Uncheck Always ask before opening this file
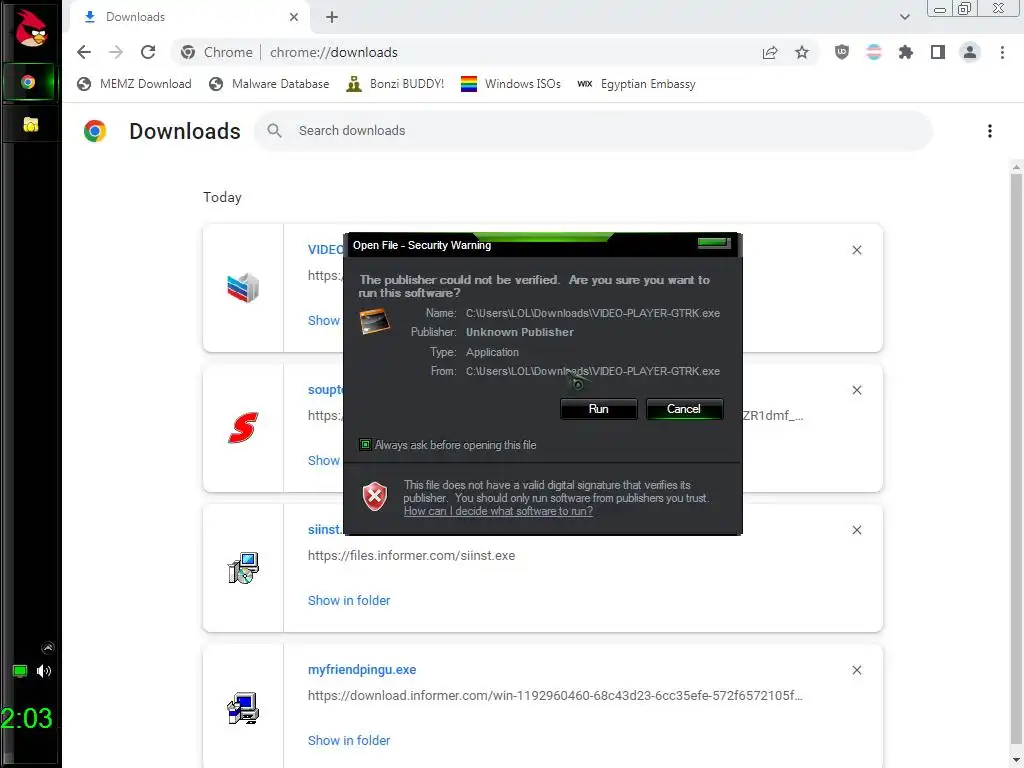The image size is (1024, 768). tap(366, 445)
